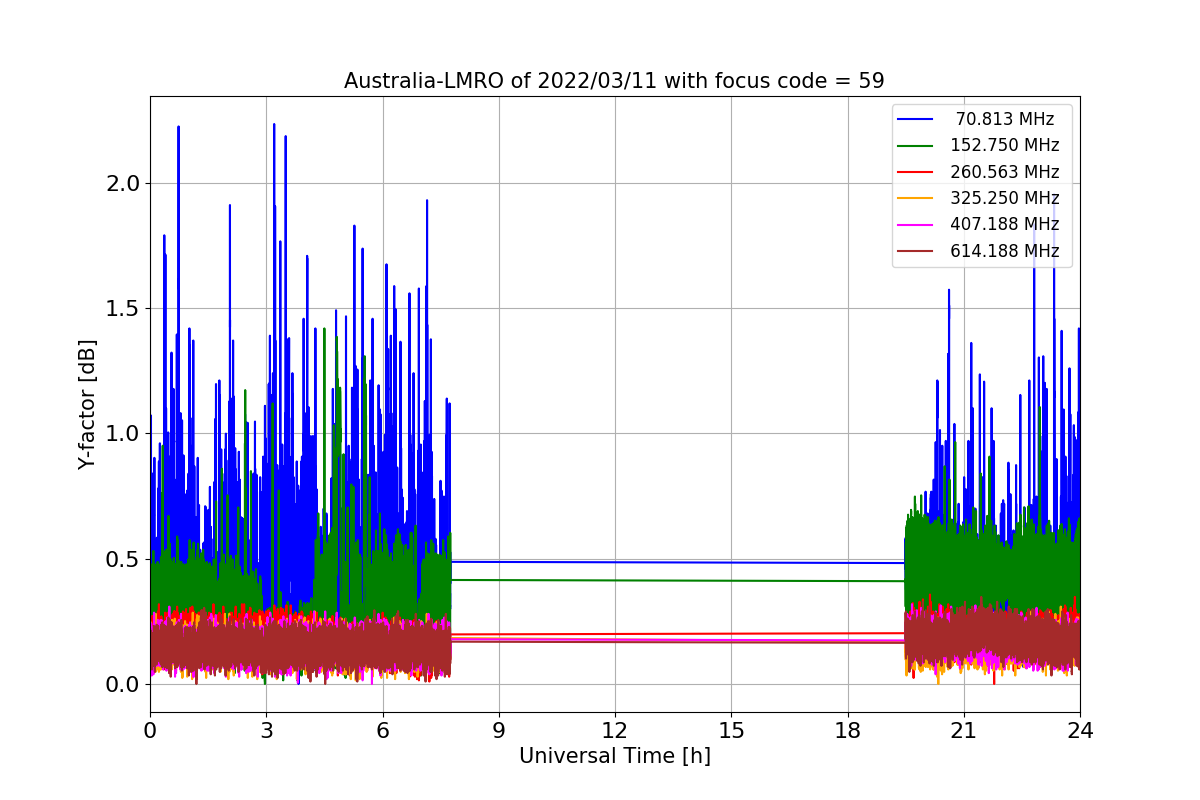Select the '260.563 MHz' legend label
The width and height of the screenshot is (1200, 800).
[x=1005, y=172]
